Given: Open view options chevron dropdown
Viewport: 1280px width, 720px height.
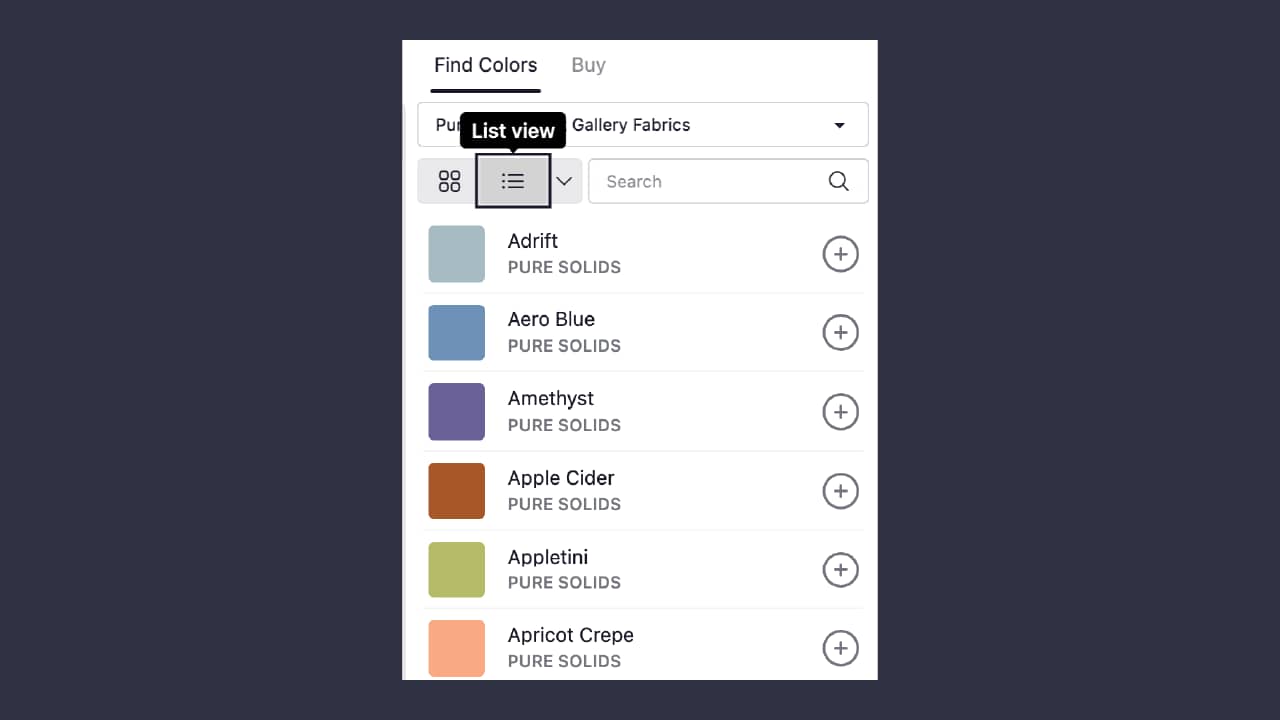Looking at the screenshot, I should pos(564,181).
